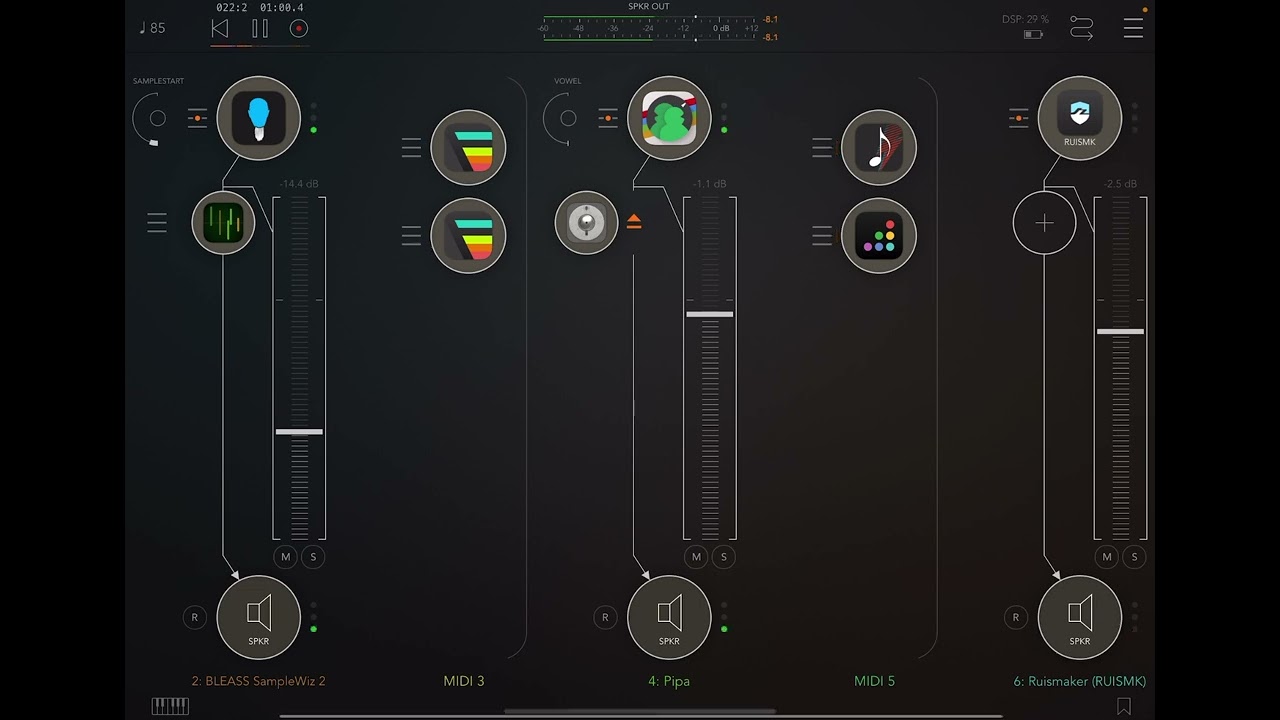
Task: Start recording with the record button
Action: pyautogui.click(x=299, y=28)
